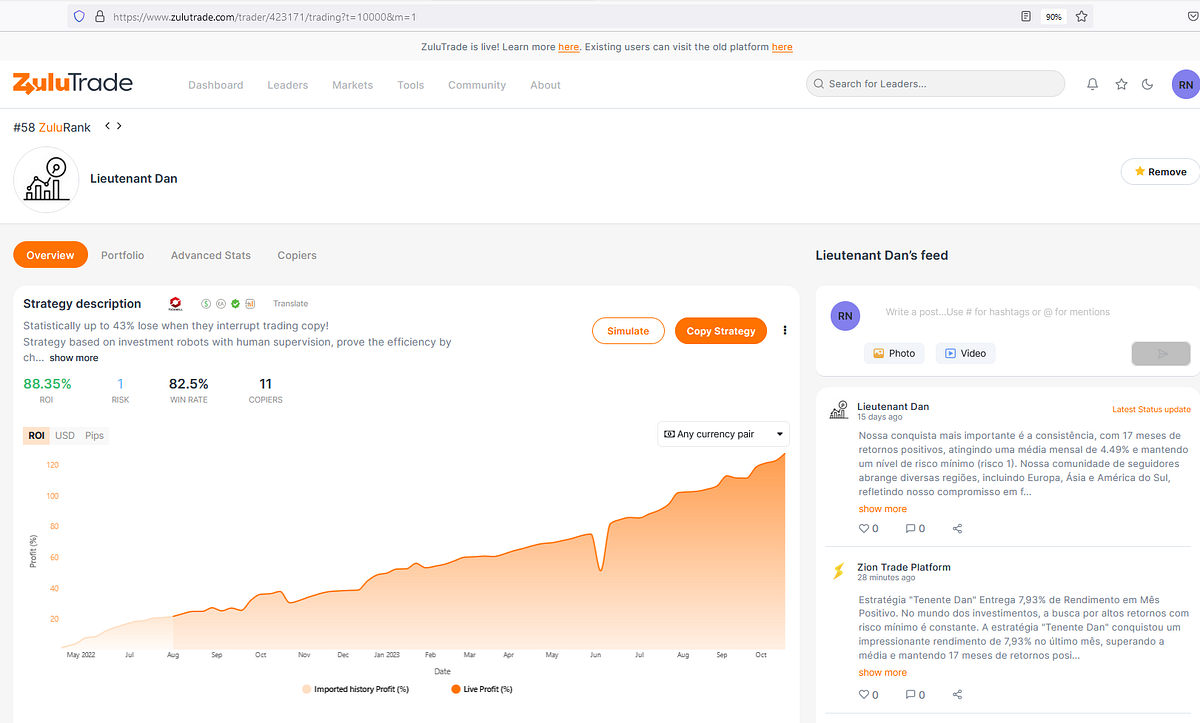
Task: Open three-dot strategy options menu
Action: pos(785,331)
